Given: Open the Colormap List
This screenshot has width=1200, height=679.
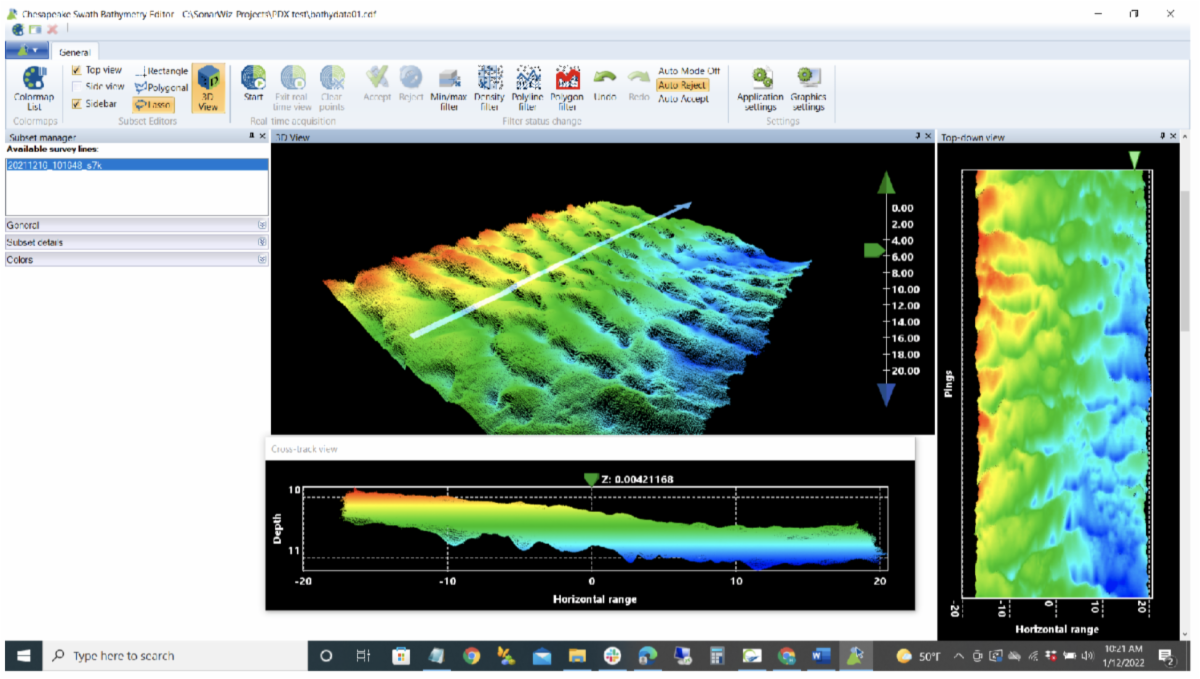Looking at the screenshot, I should click(x=34, y=87).
